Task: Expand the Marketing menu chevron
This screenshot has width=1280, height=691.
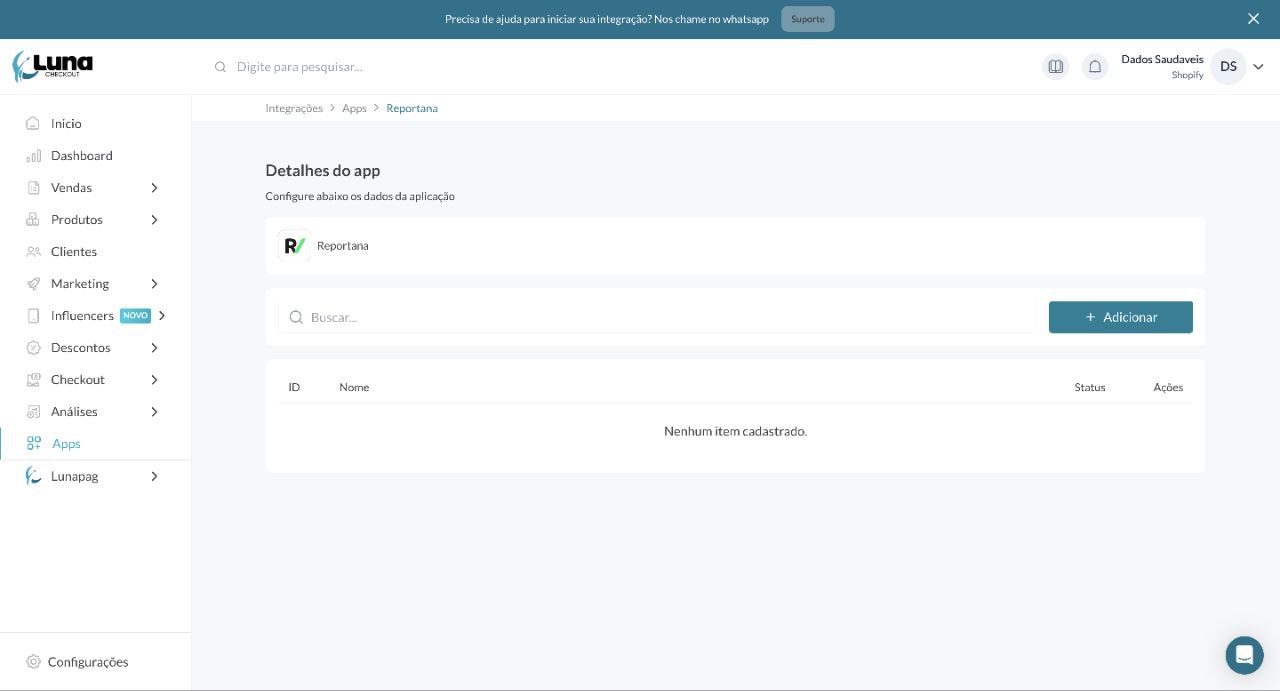Action: (154, 284)
